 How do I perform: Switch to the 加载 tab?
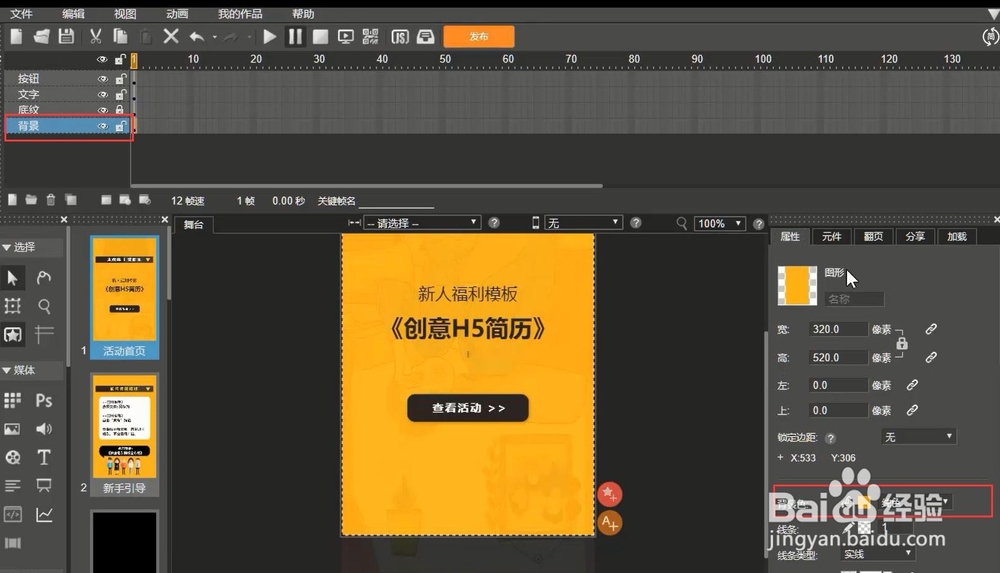[957, 236]
